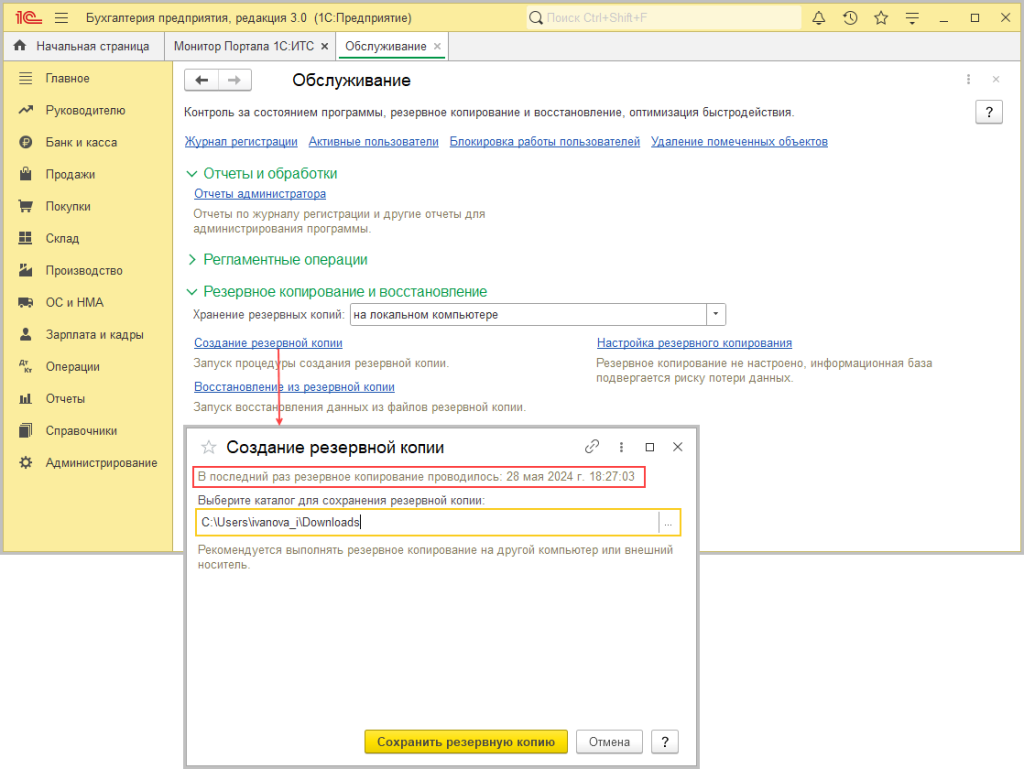Browse for folder with the ellipsis button

(x=668, y=522)
